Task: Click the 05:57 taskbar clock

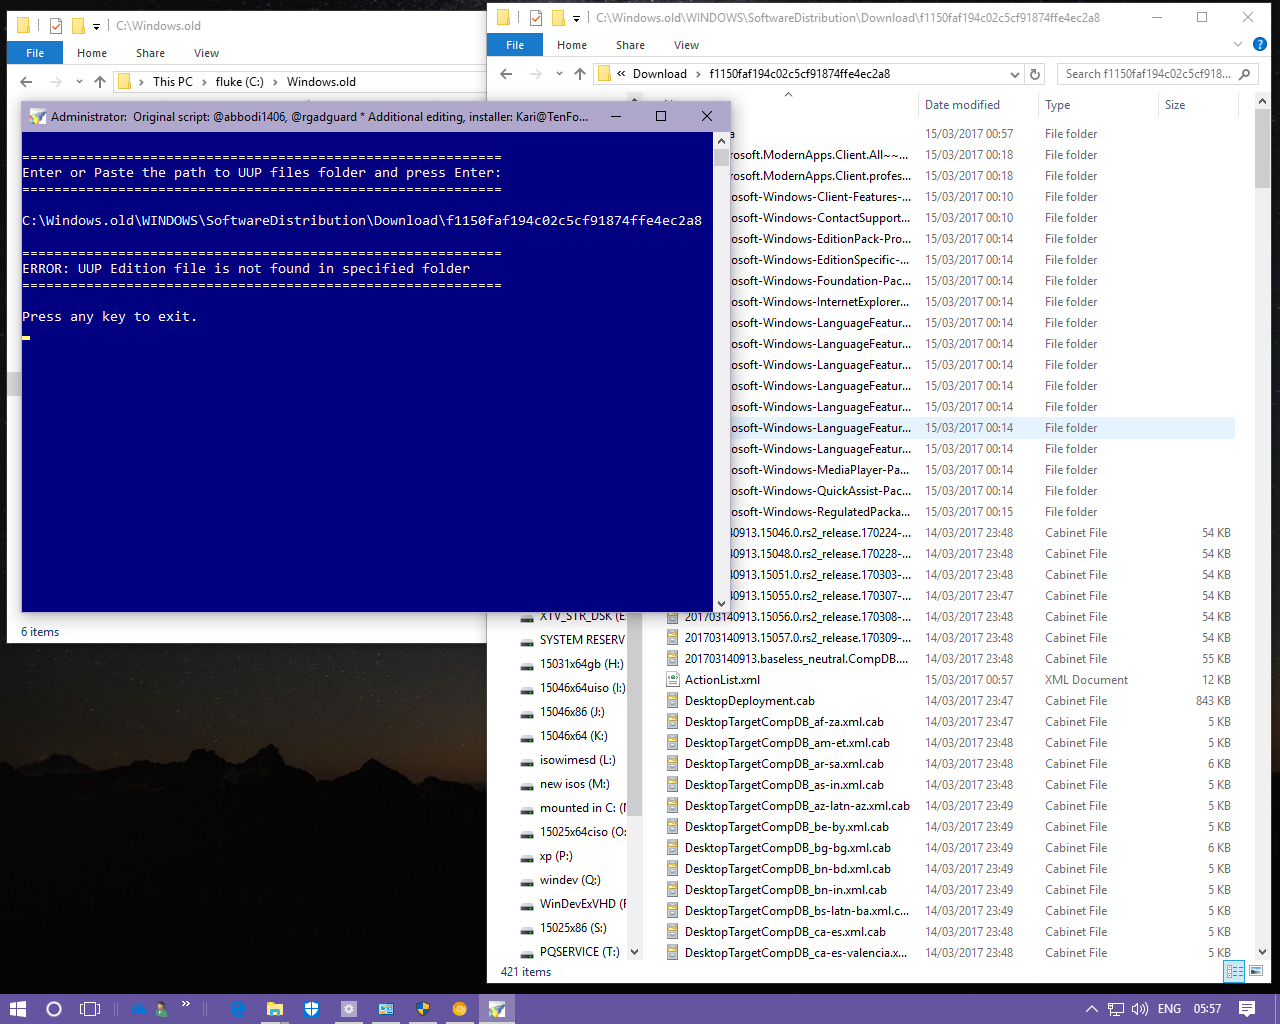Action: pos(1207,1009)
